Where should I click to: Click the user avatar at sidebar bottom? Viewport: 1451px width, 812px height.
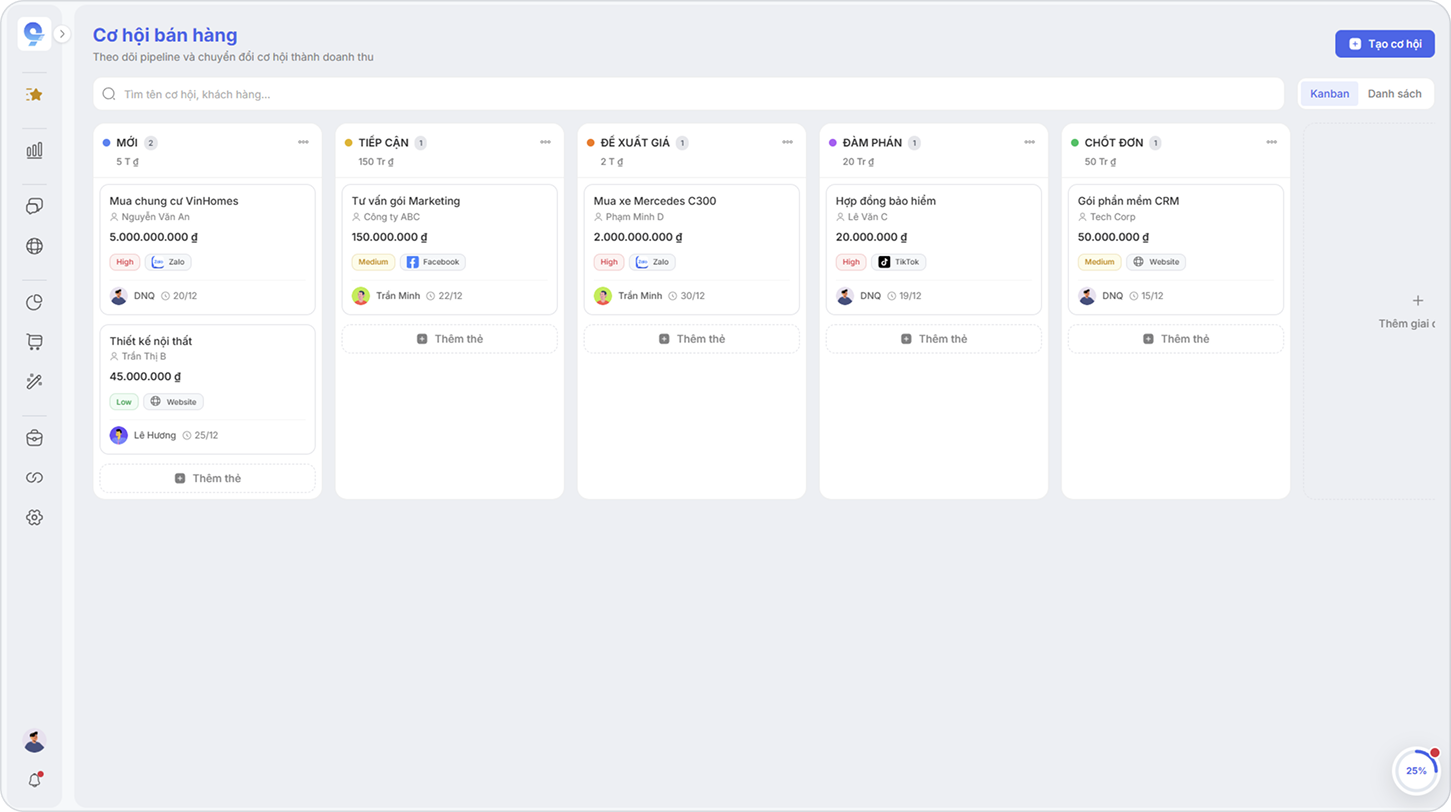point(34,741)
